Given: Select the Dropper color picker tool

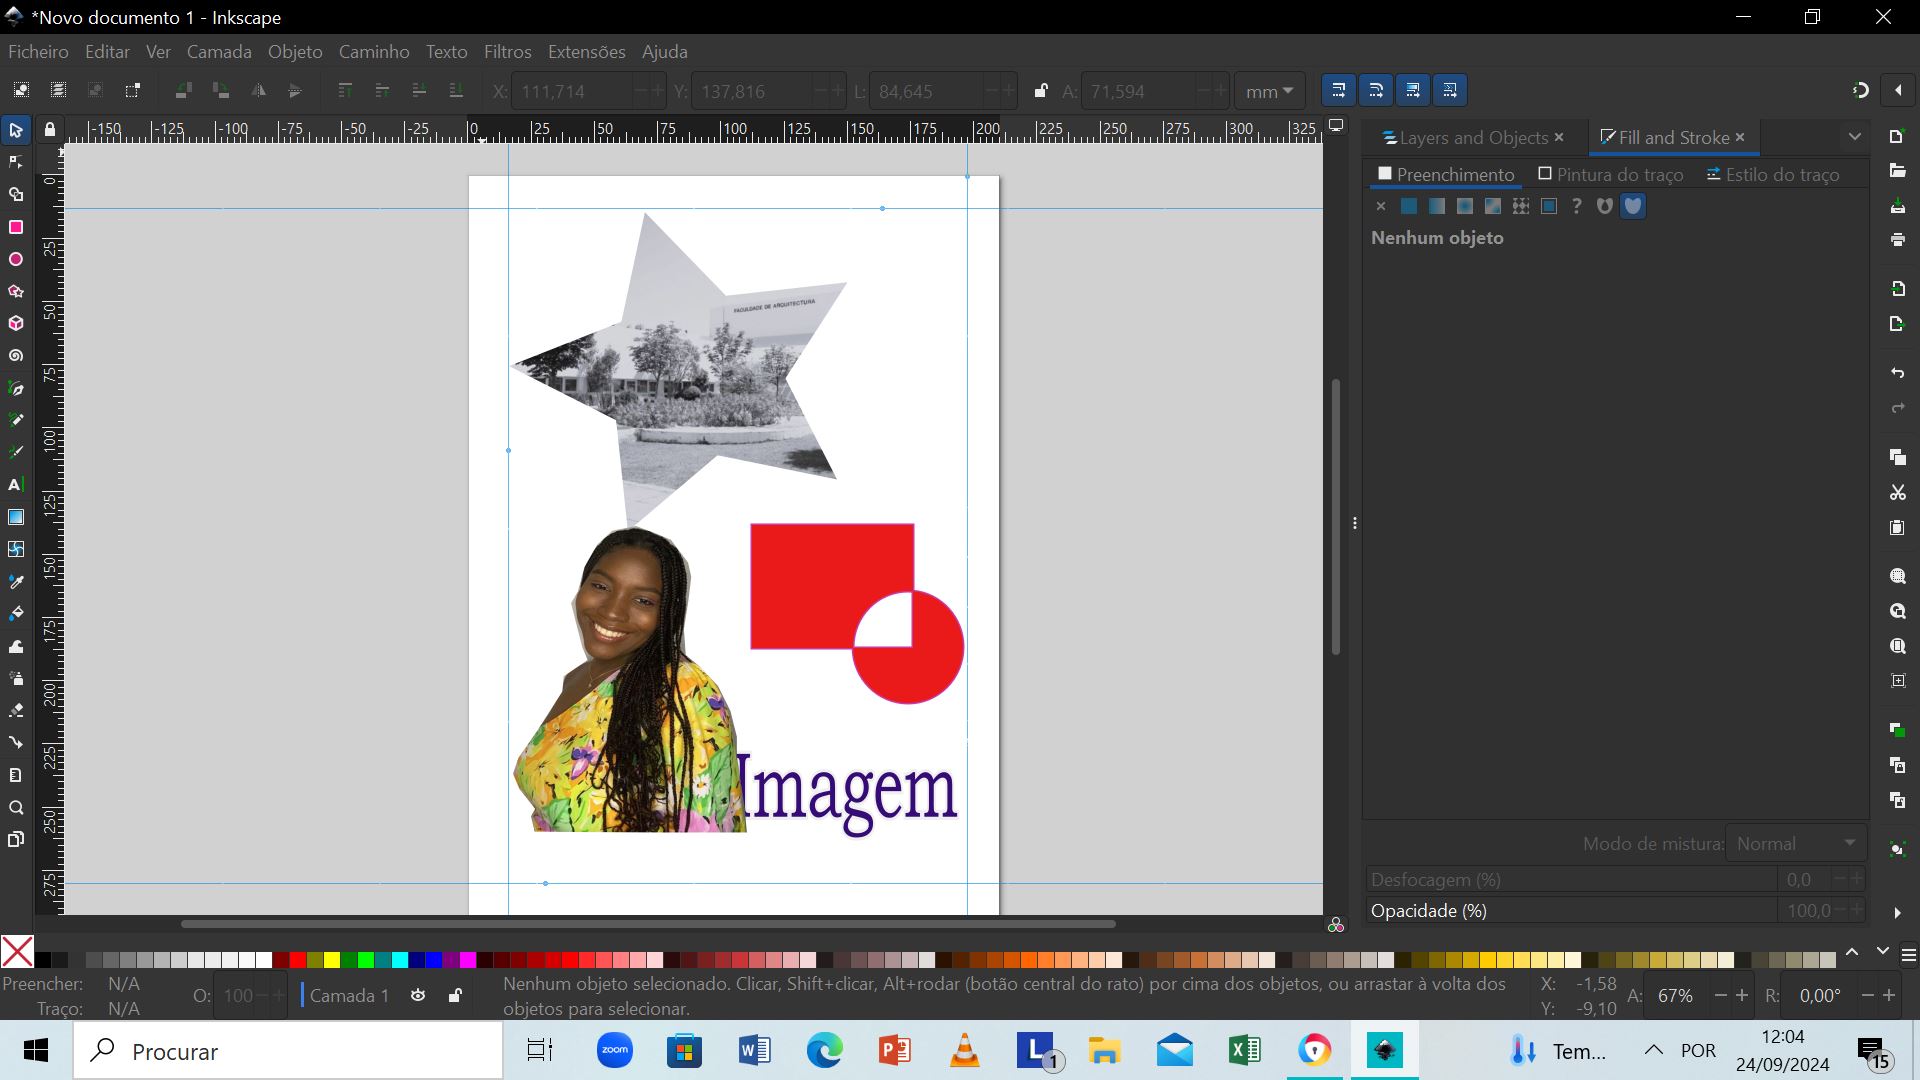Looking at the screenshot, I should (16, 582).
